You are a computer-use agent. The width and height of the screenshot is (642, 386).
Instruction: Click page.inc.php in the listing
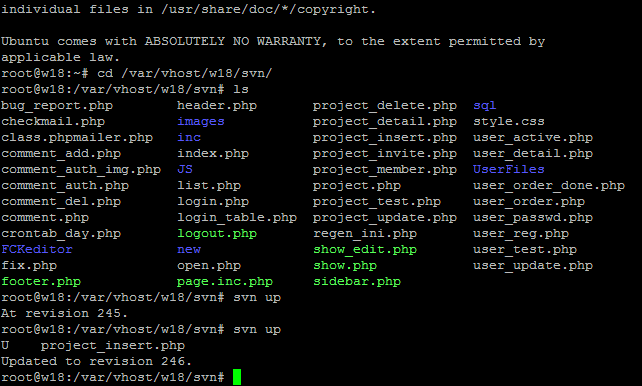tap(225, 282)
